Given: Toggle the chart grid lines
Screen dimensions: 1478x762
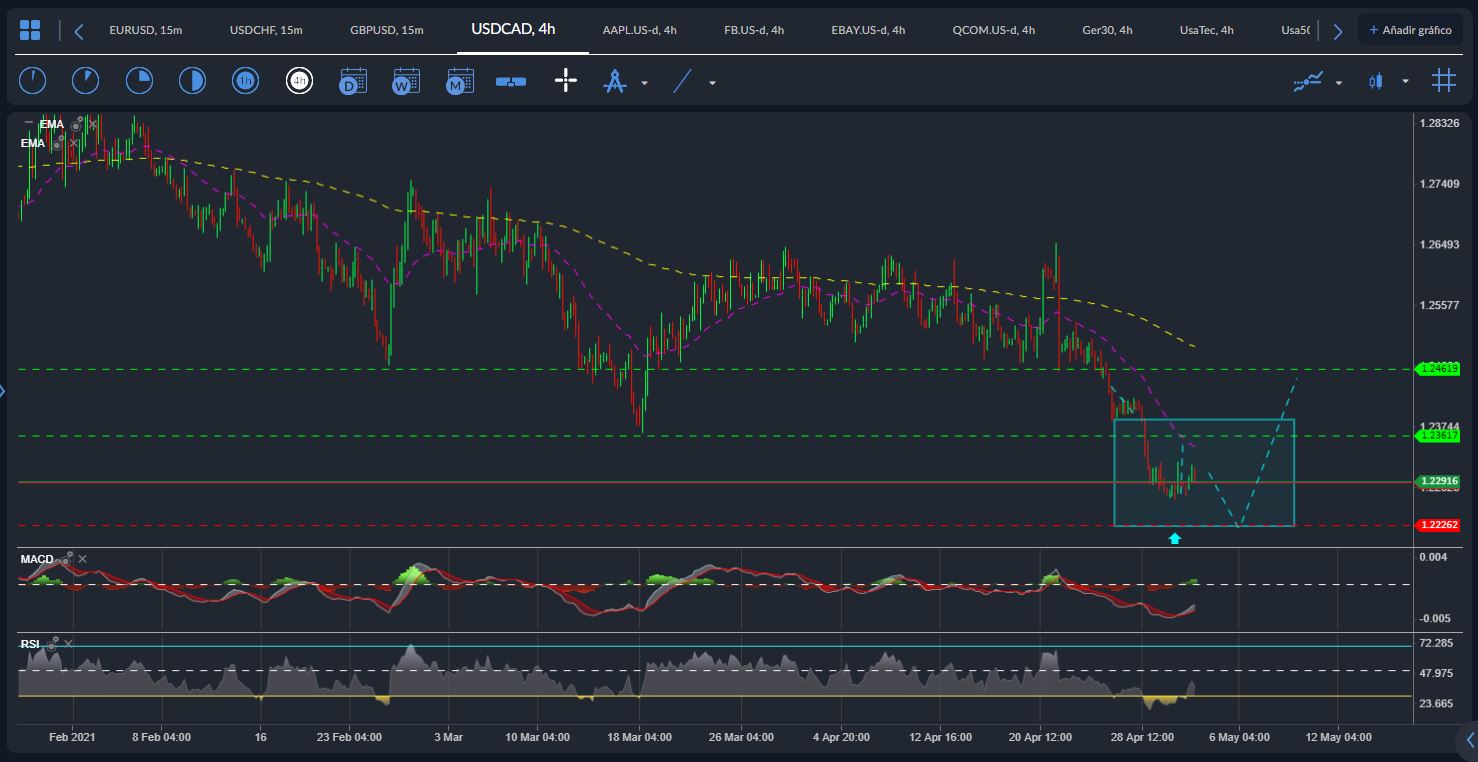Looking at the screenshot, I should [x=1443, y=81].
